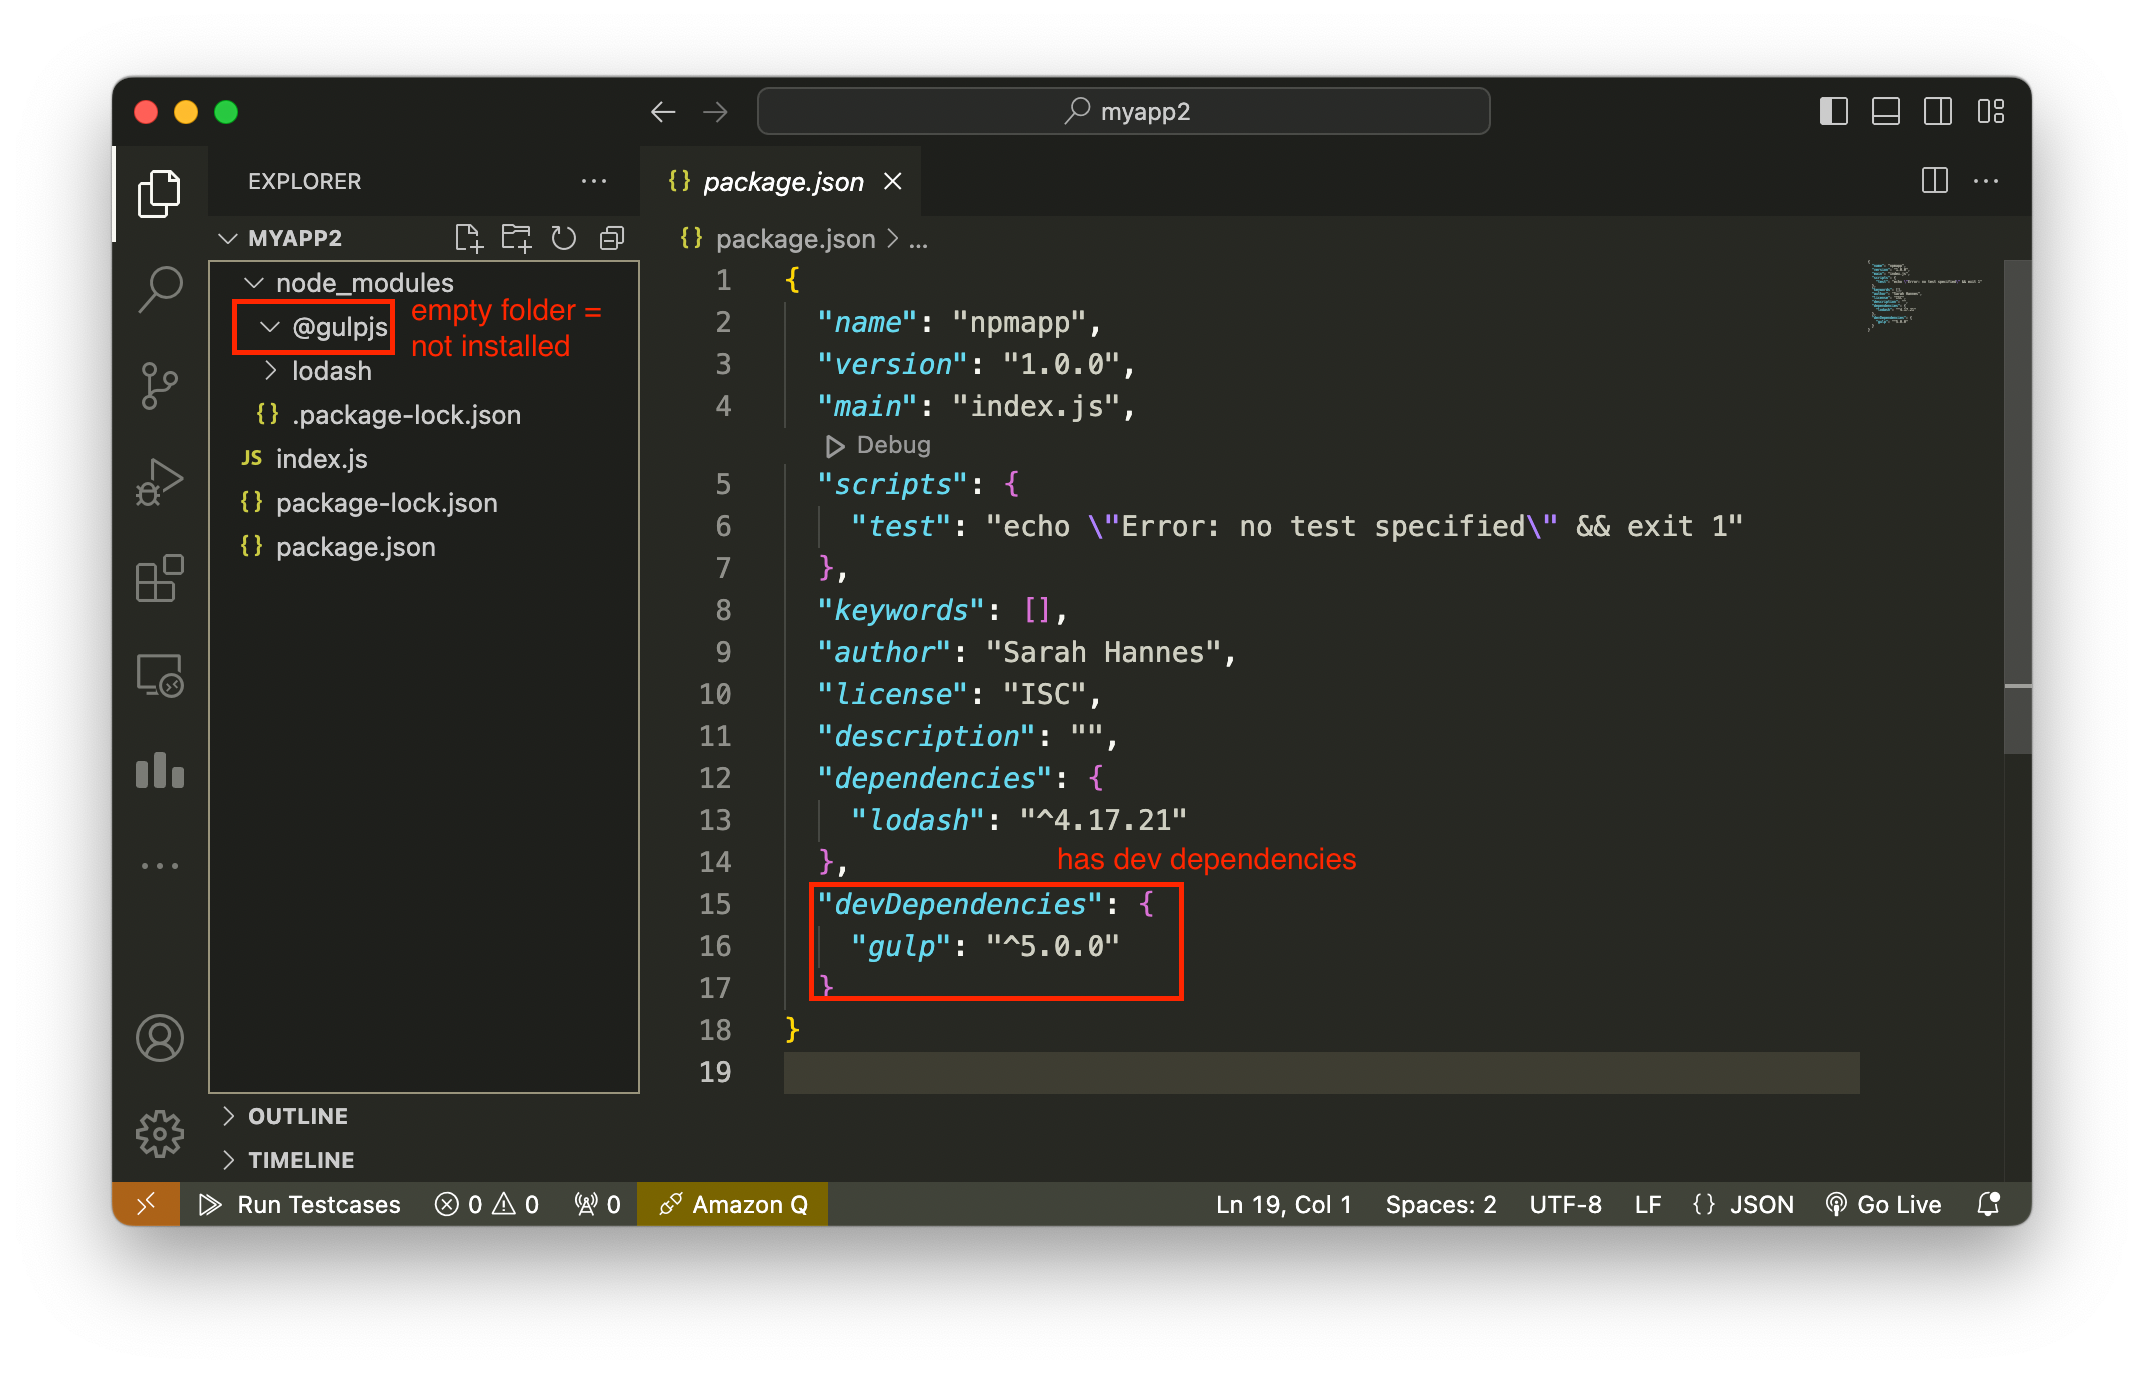Screen dimensions: 2144x1374
Task: Click errors and warnings count indicator
Action: point(487,1204)
